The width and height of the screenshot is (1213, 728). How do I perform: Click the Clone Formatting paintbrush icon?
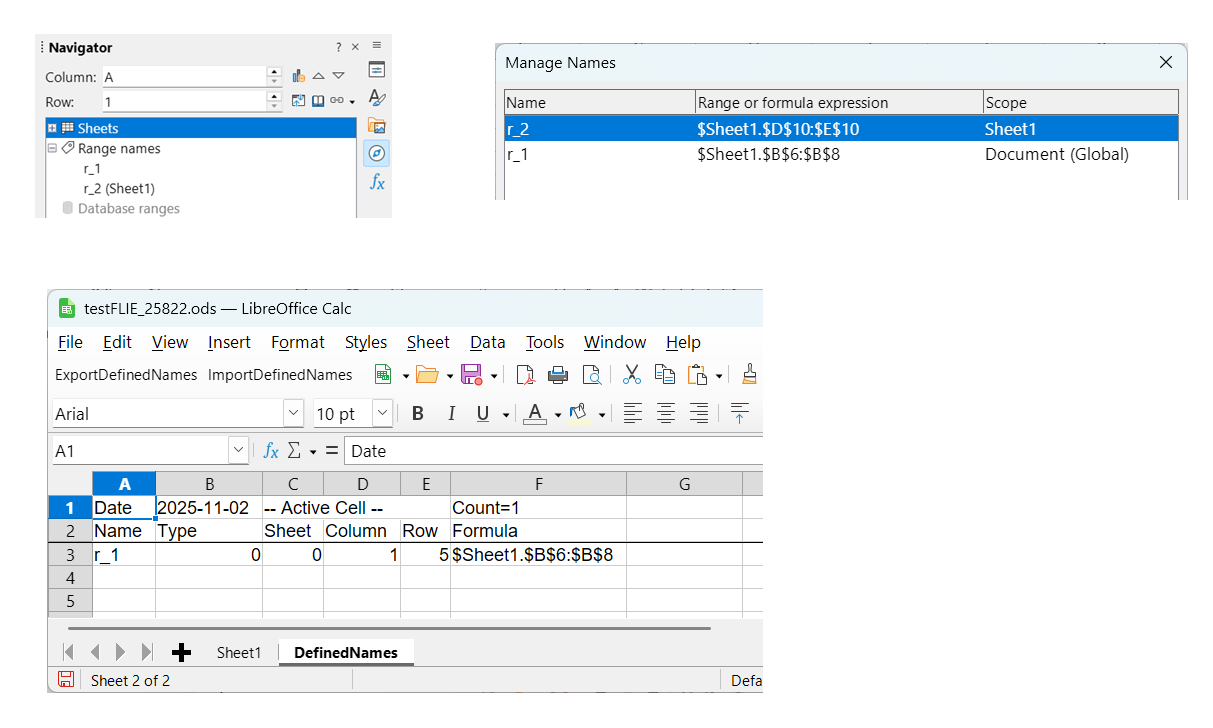[749, 375]
